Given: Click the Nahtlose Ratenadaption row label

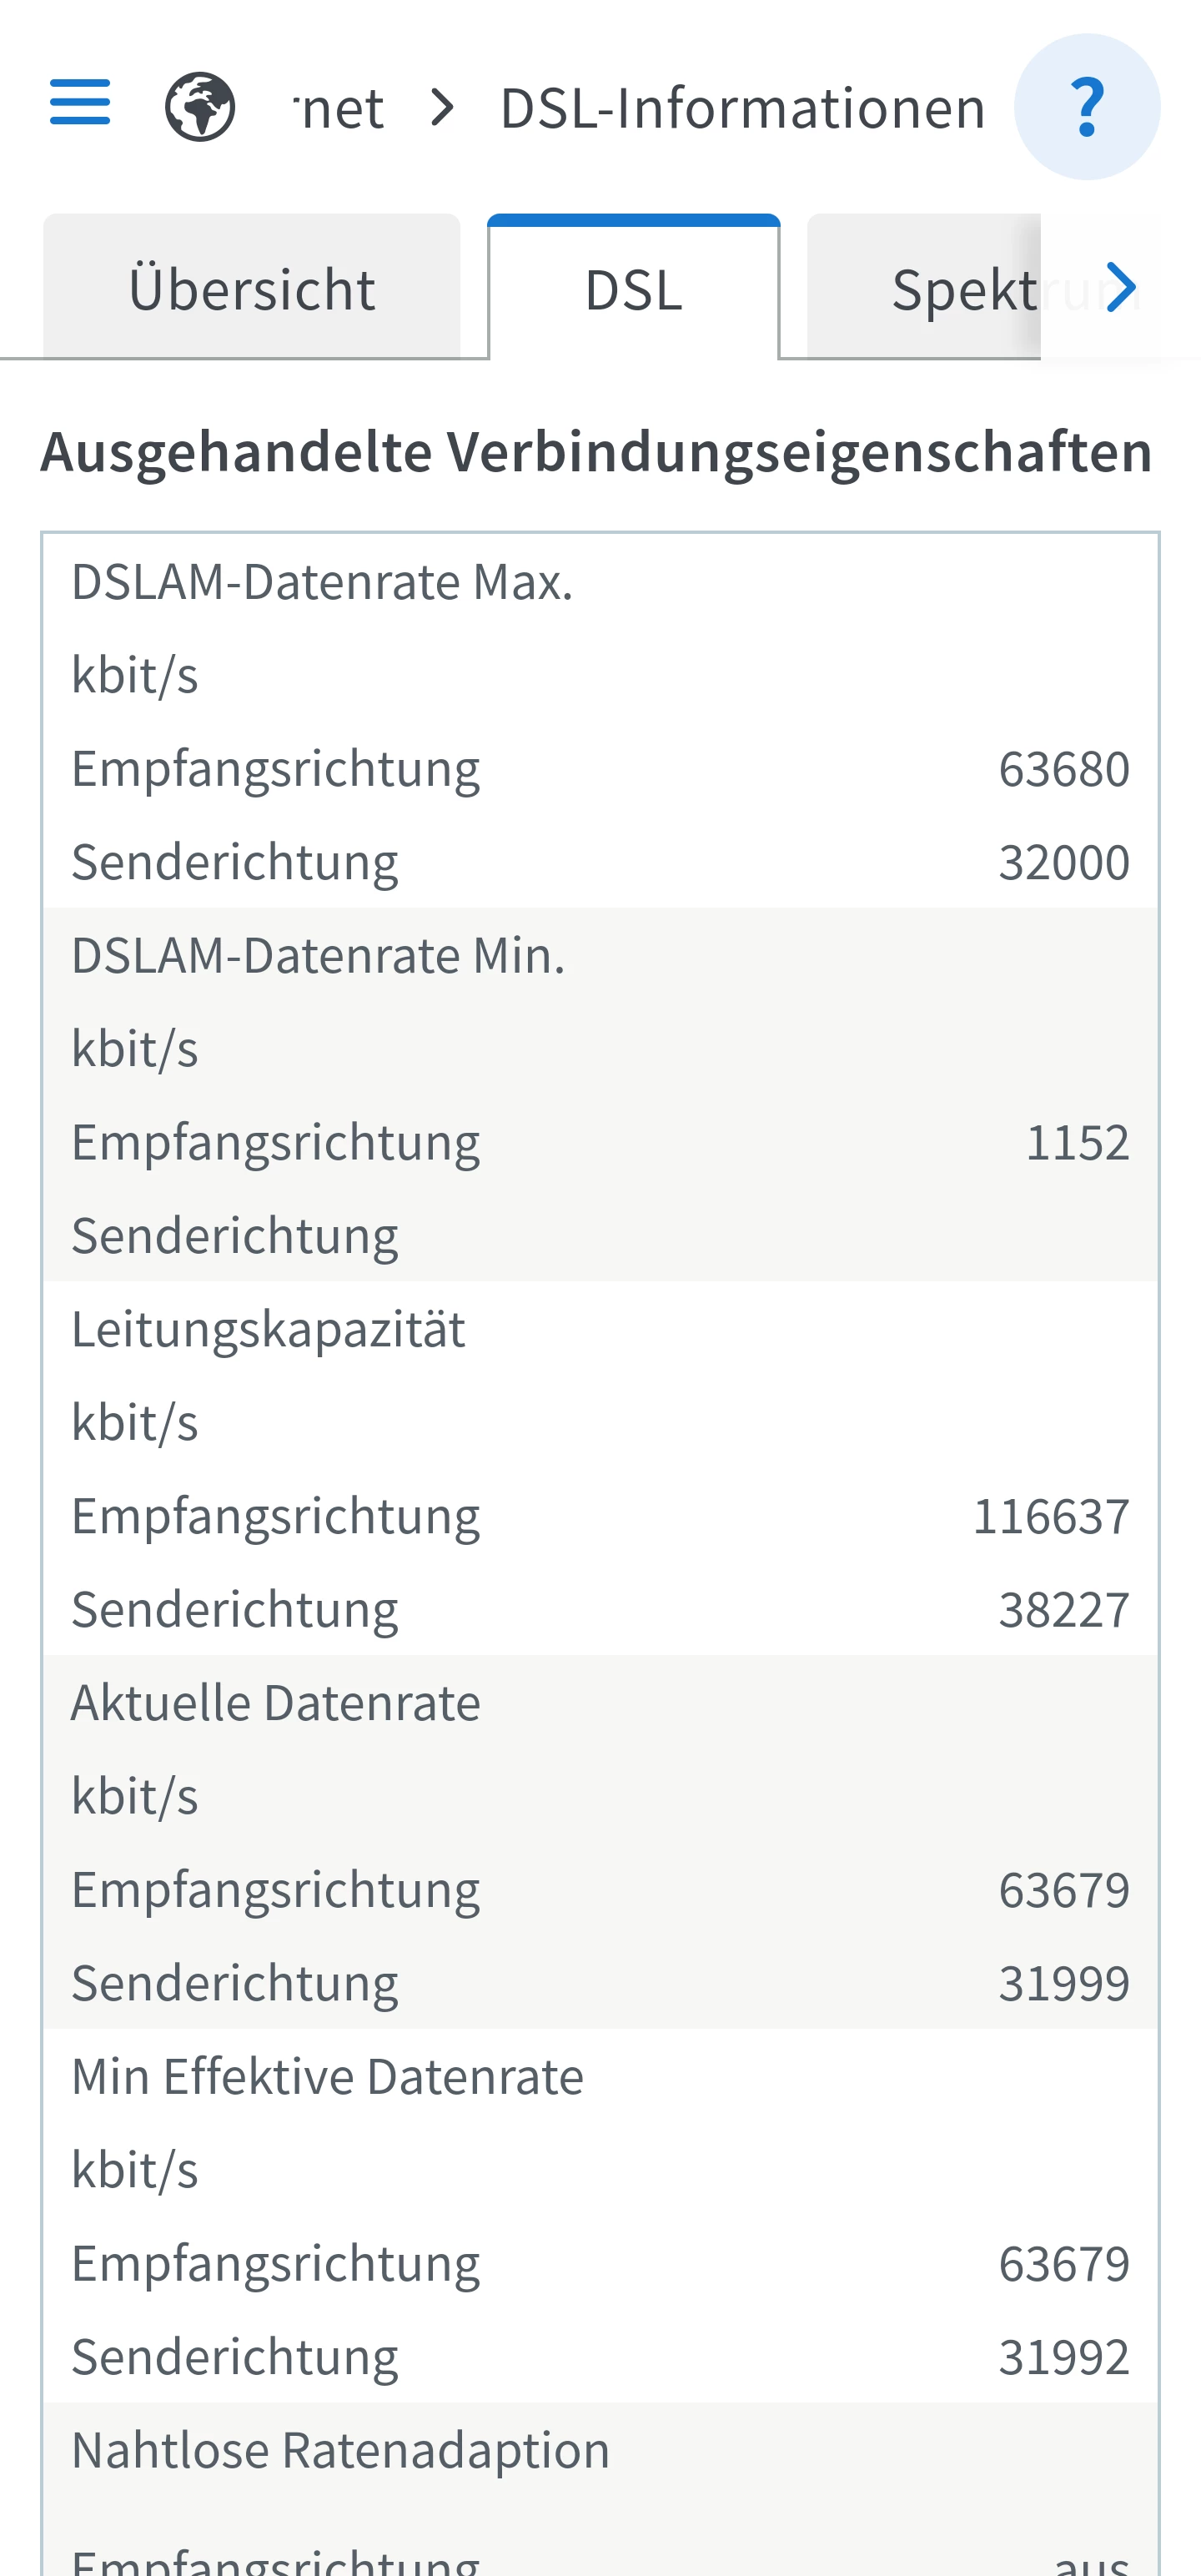Looking at the screenshot, I should (x=340, y=2450).
